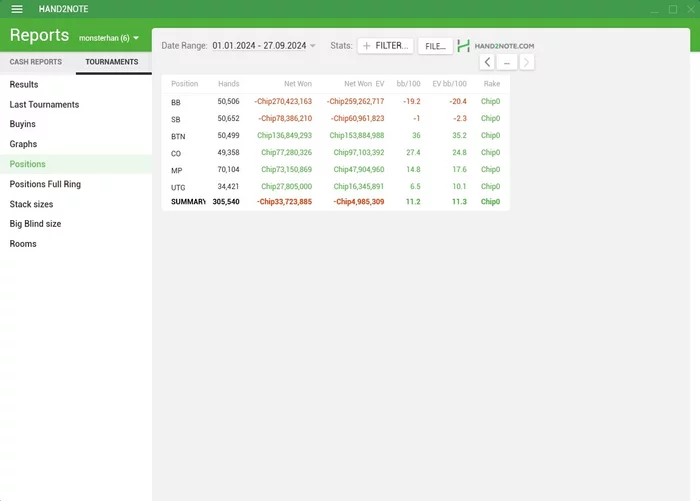Screen dimensions: 700x501
Task: Select the BB position row
Action: (336, 102)
